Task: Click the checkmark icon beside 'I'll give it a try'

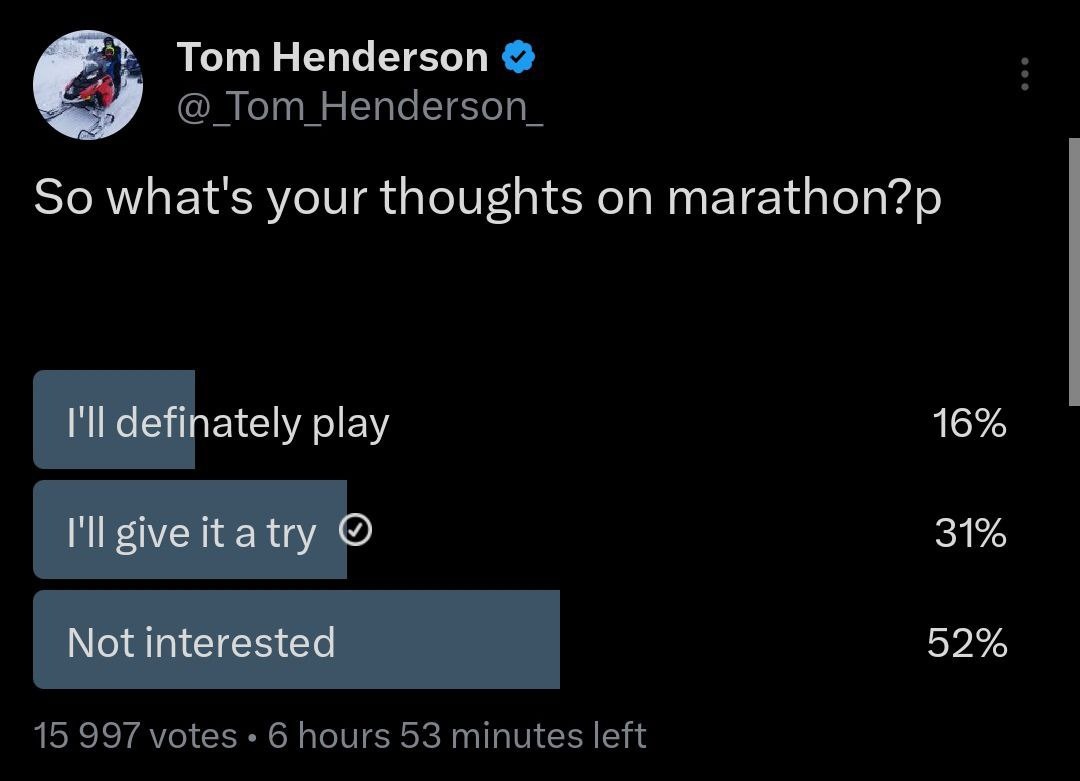Action: pyautogui.click(x=357, y=532)
